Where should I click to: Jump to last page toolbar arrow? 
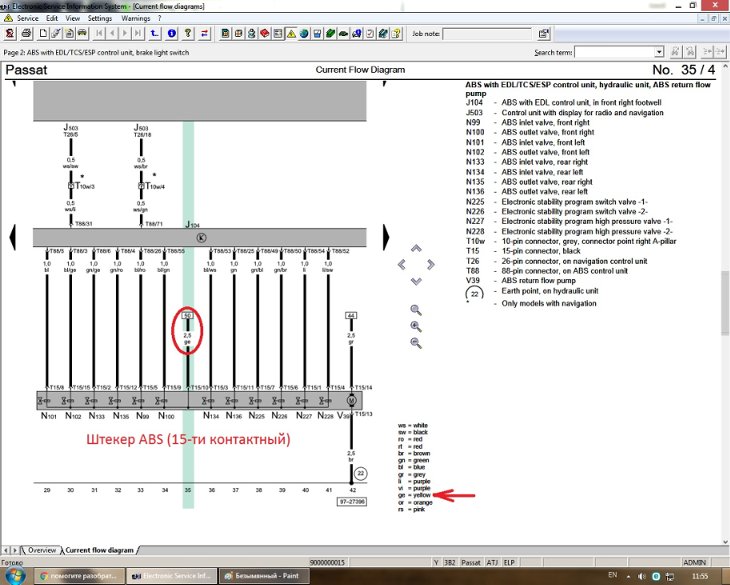(x=138, y=34)
